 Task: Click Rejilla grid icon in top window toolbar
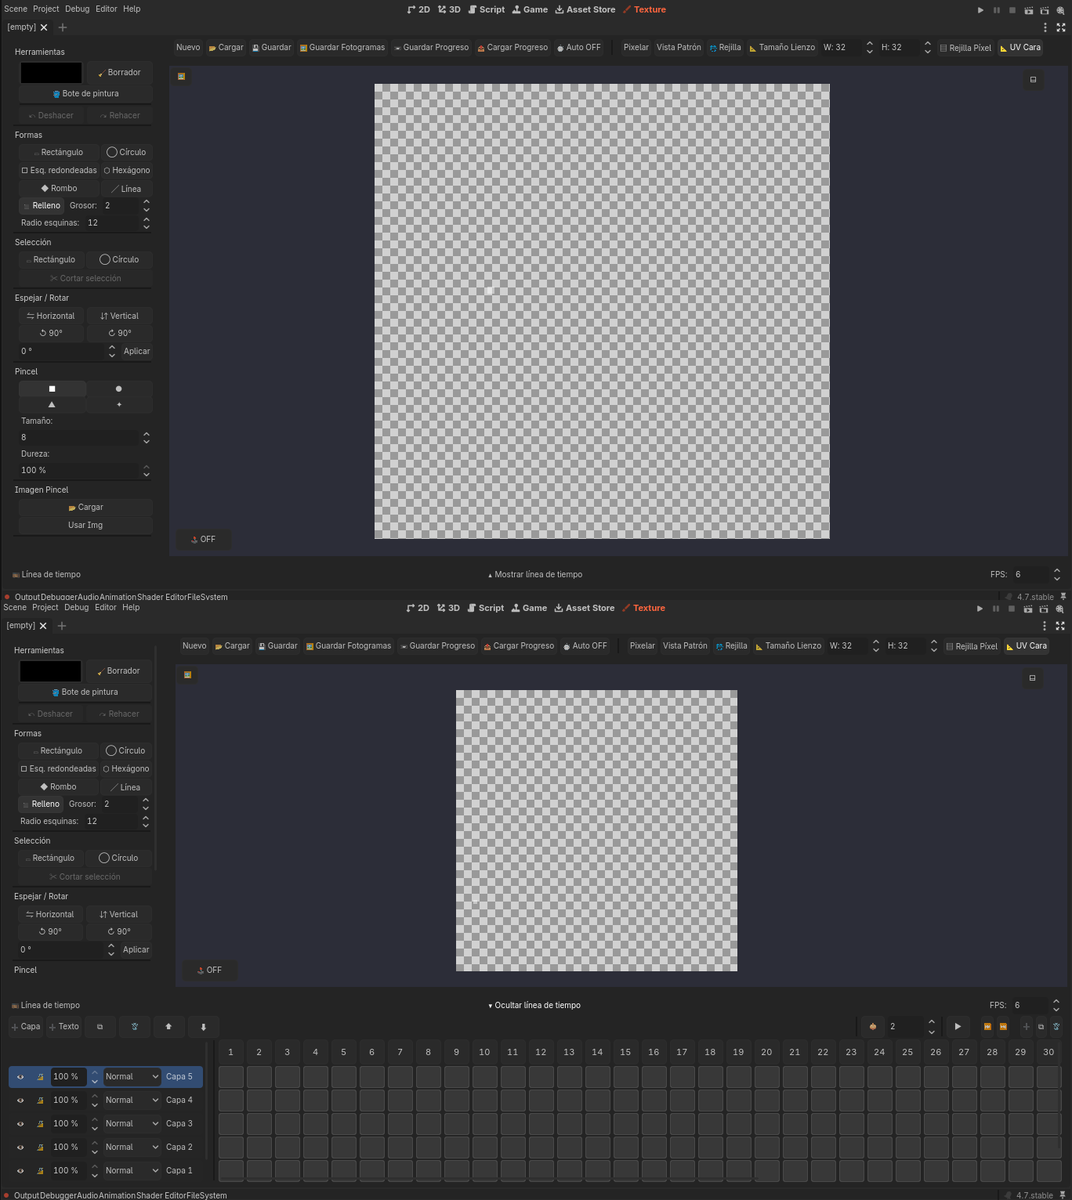pos(725,48)
